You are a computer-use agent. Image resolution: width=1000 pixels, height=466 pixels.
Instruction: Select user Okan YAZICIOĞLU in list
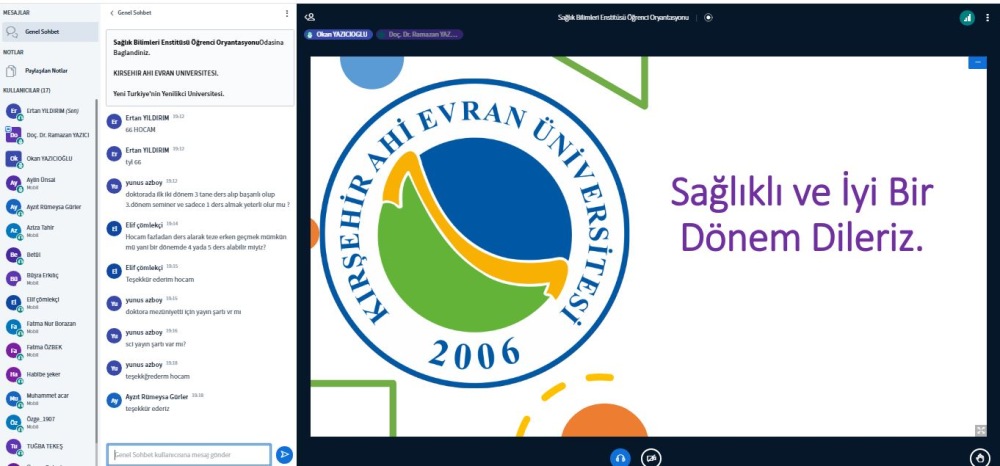pos(50,158)
